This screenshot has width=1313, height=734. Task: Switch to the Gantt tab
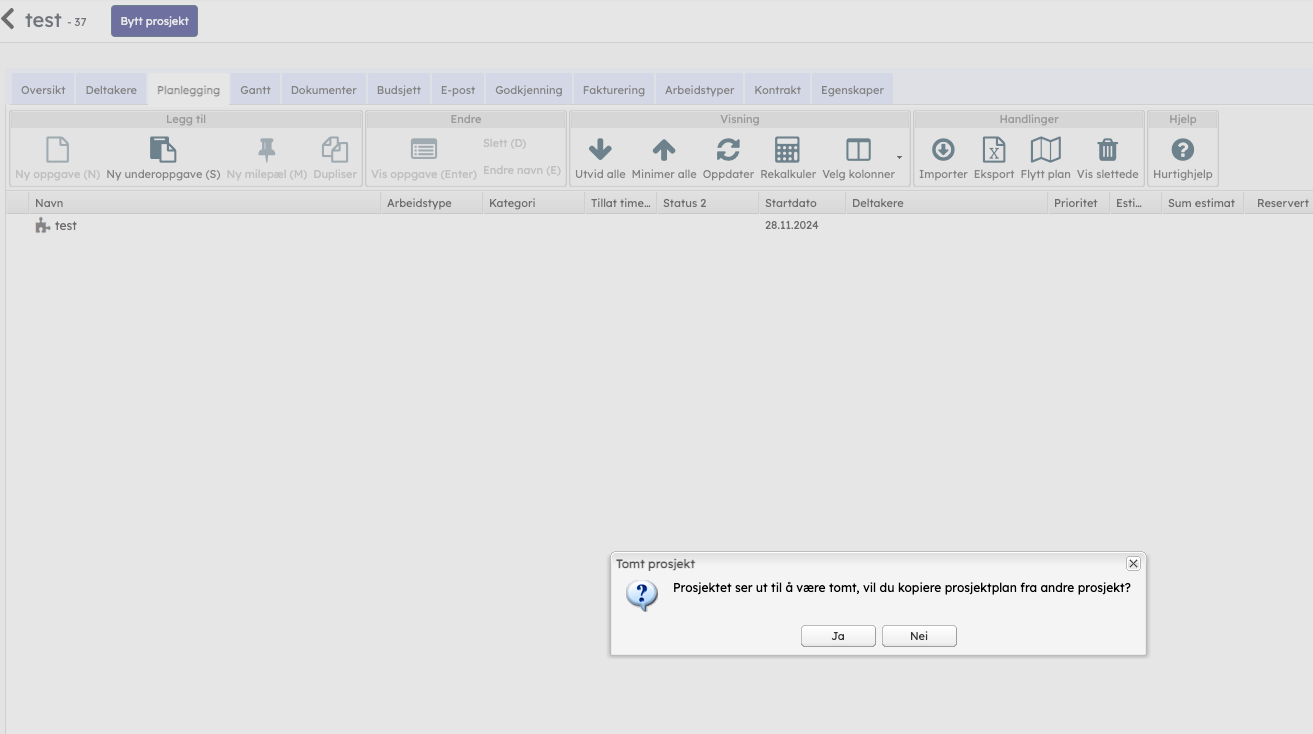click(255, 90)
